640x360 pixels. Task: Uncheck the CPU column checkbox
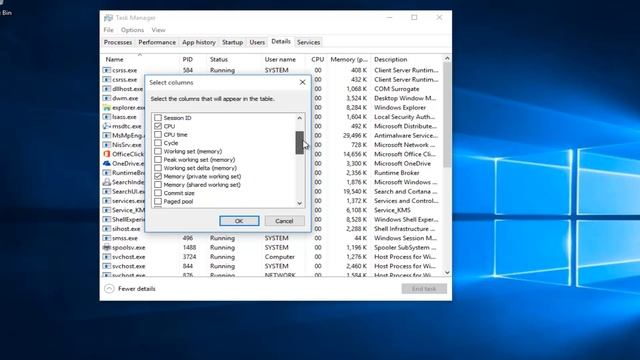(158, 126)
